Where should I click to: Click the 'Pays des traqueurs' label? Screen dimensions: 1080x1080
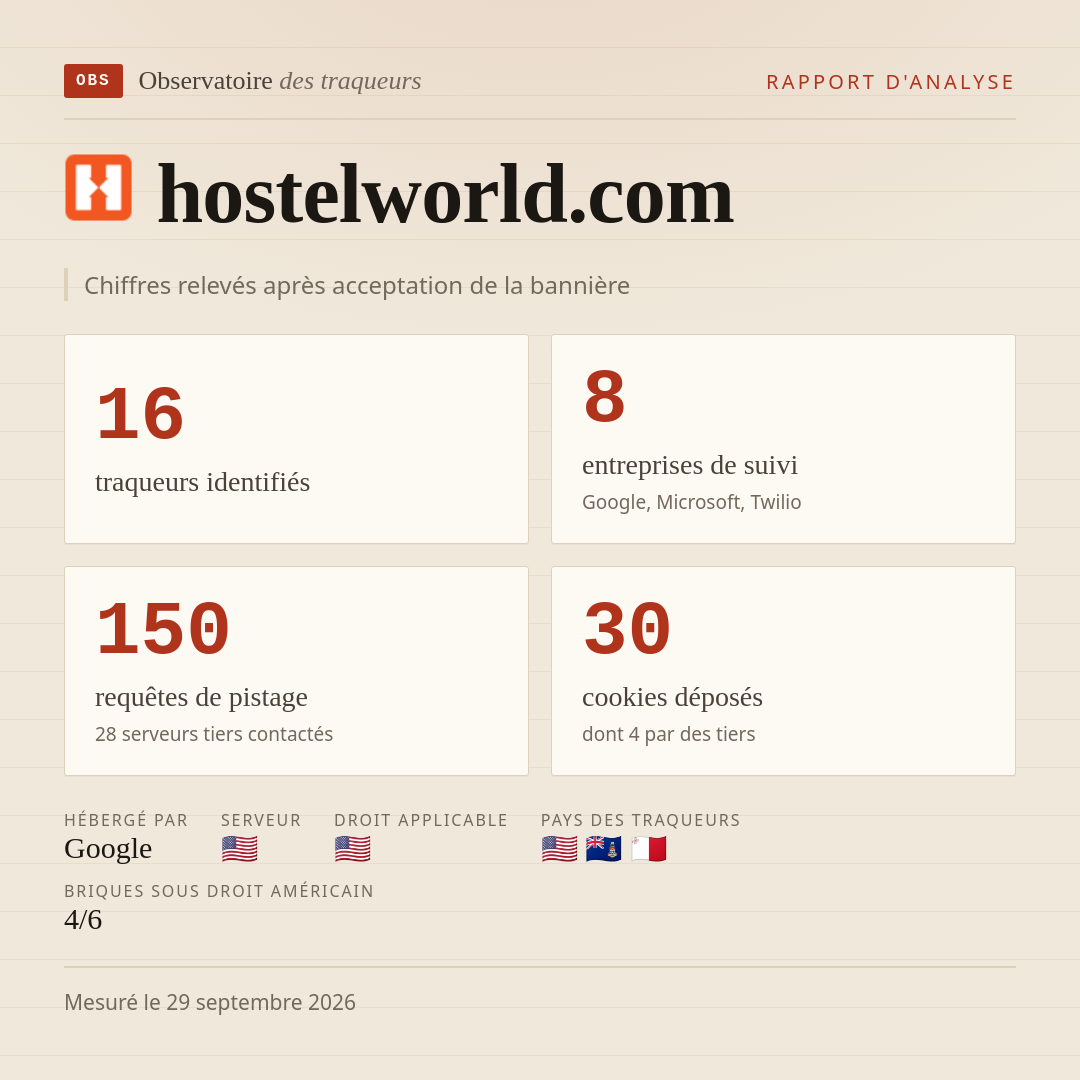[641, 820]
